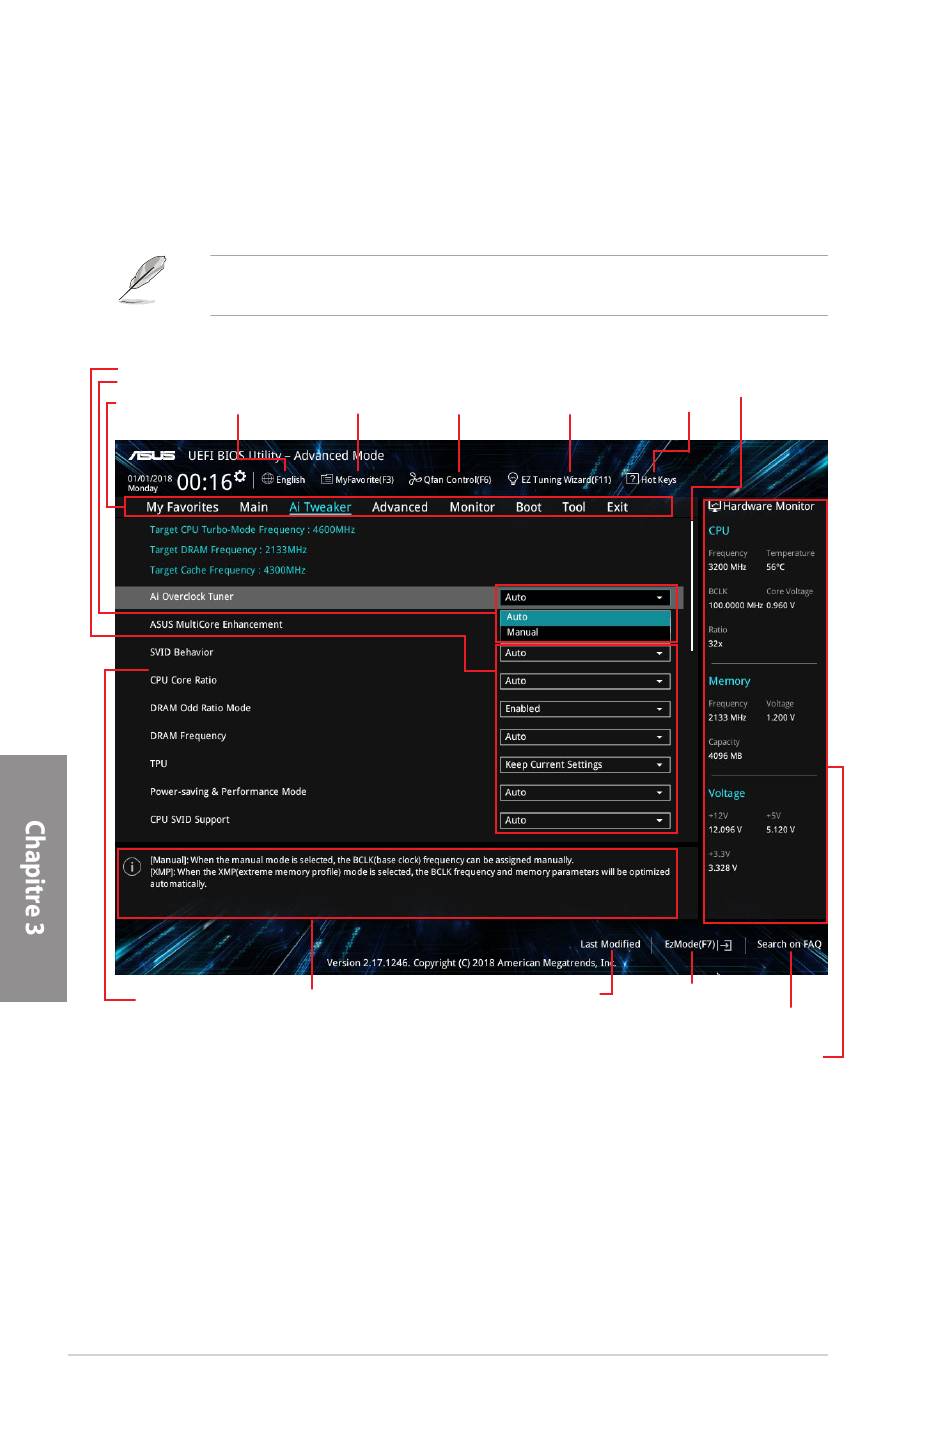This screenshot has height=1432, width=950.
Task: Select the Ai Tweaker tab
Action: pos(320,507)
